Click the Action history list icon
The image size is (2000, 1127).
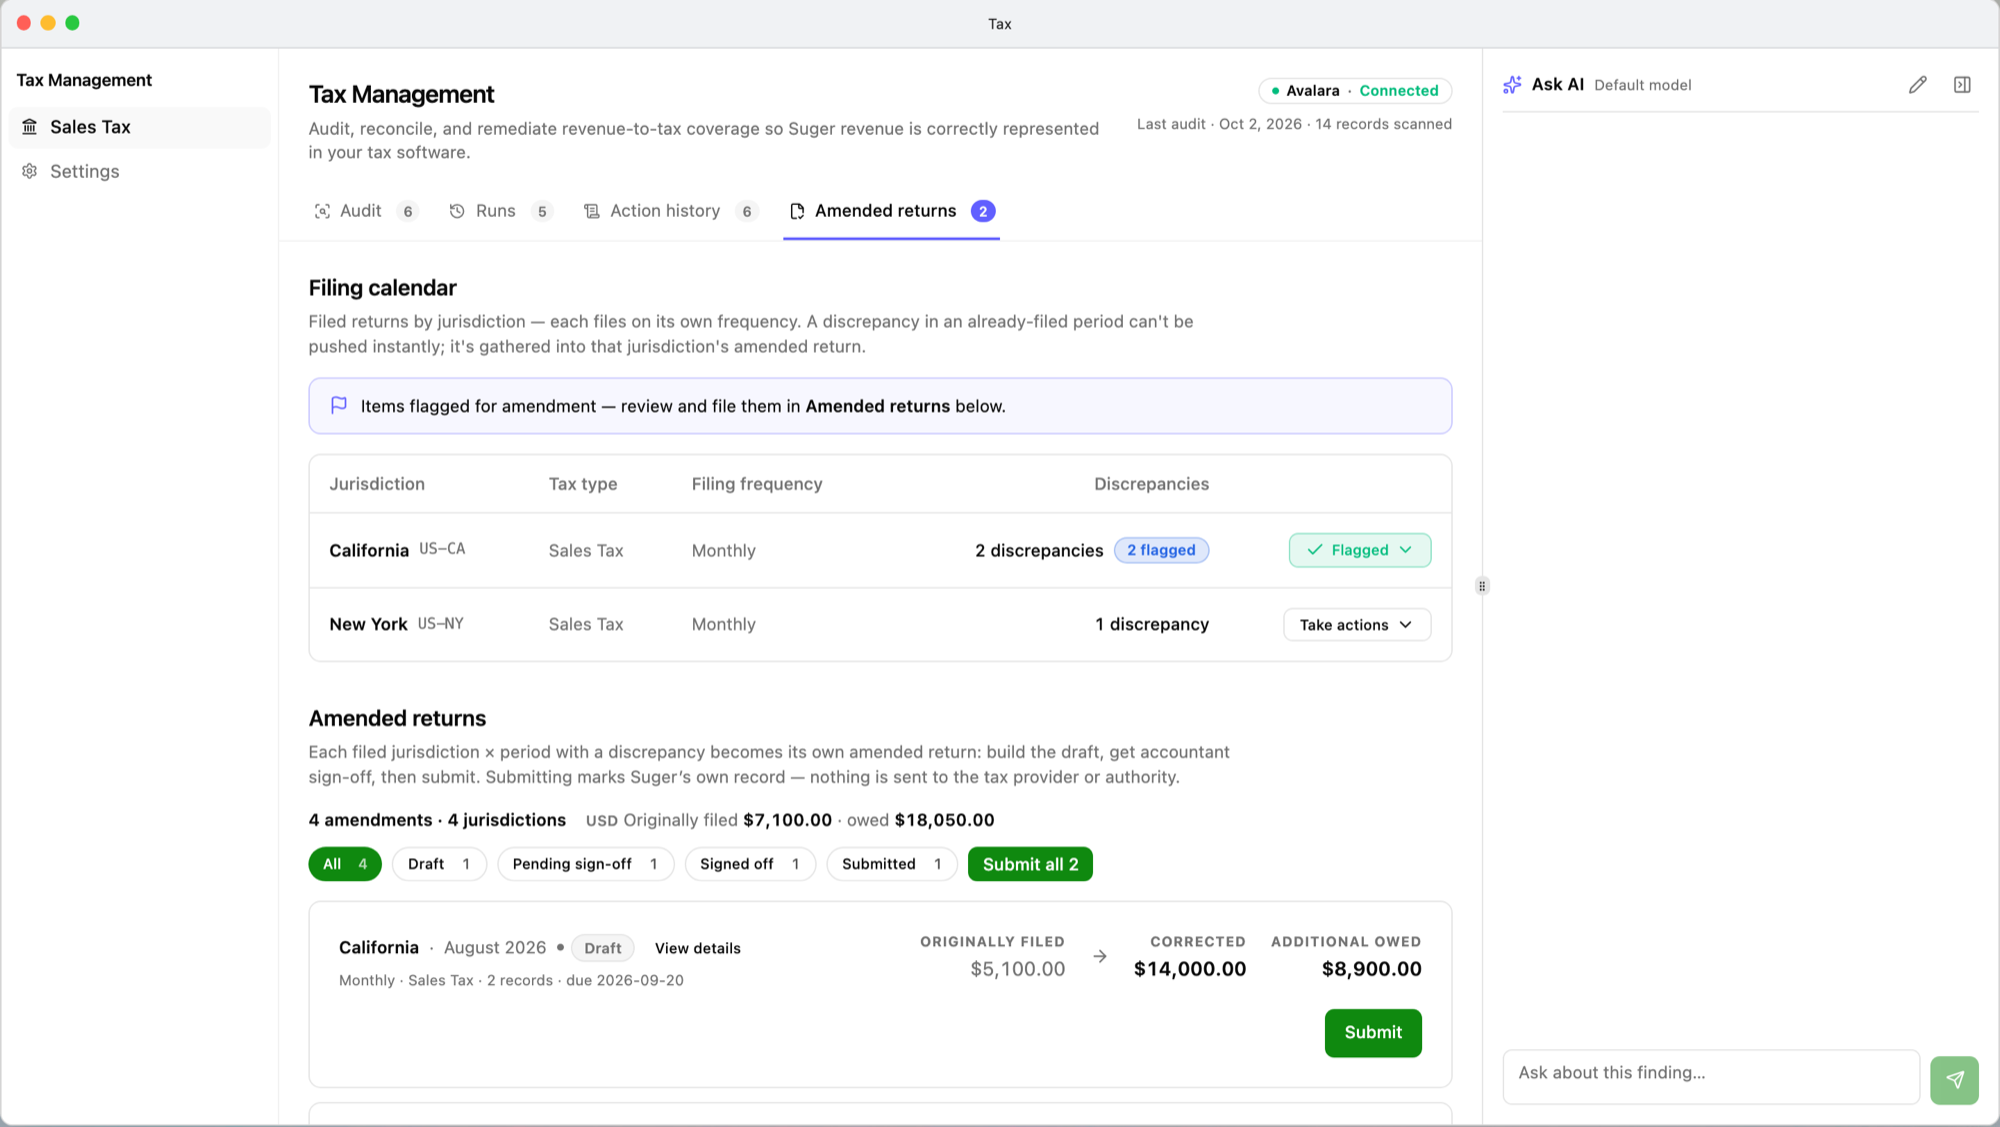[x=592, y=211]
